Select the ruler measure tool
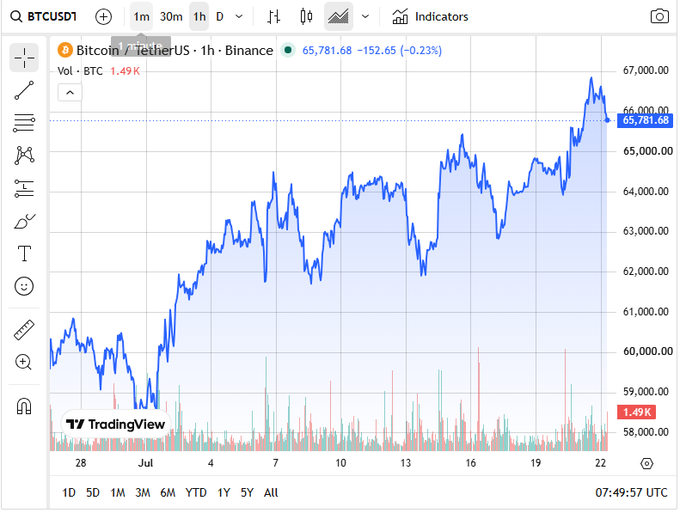 tap(24, 330)
